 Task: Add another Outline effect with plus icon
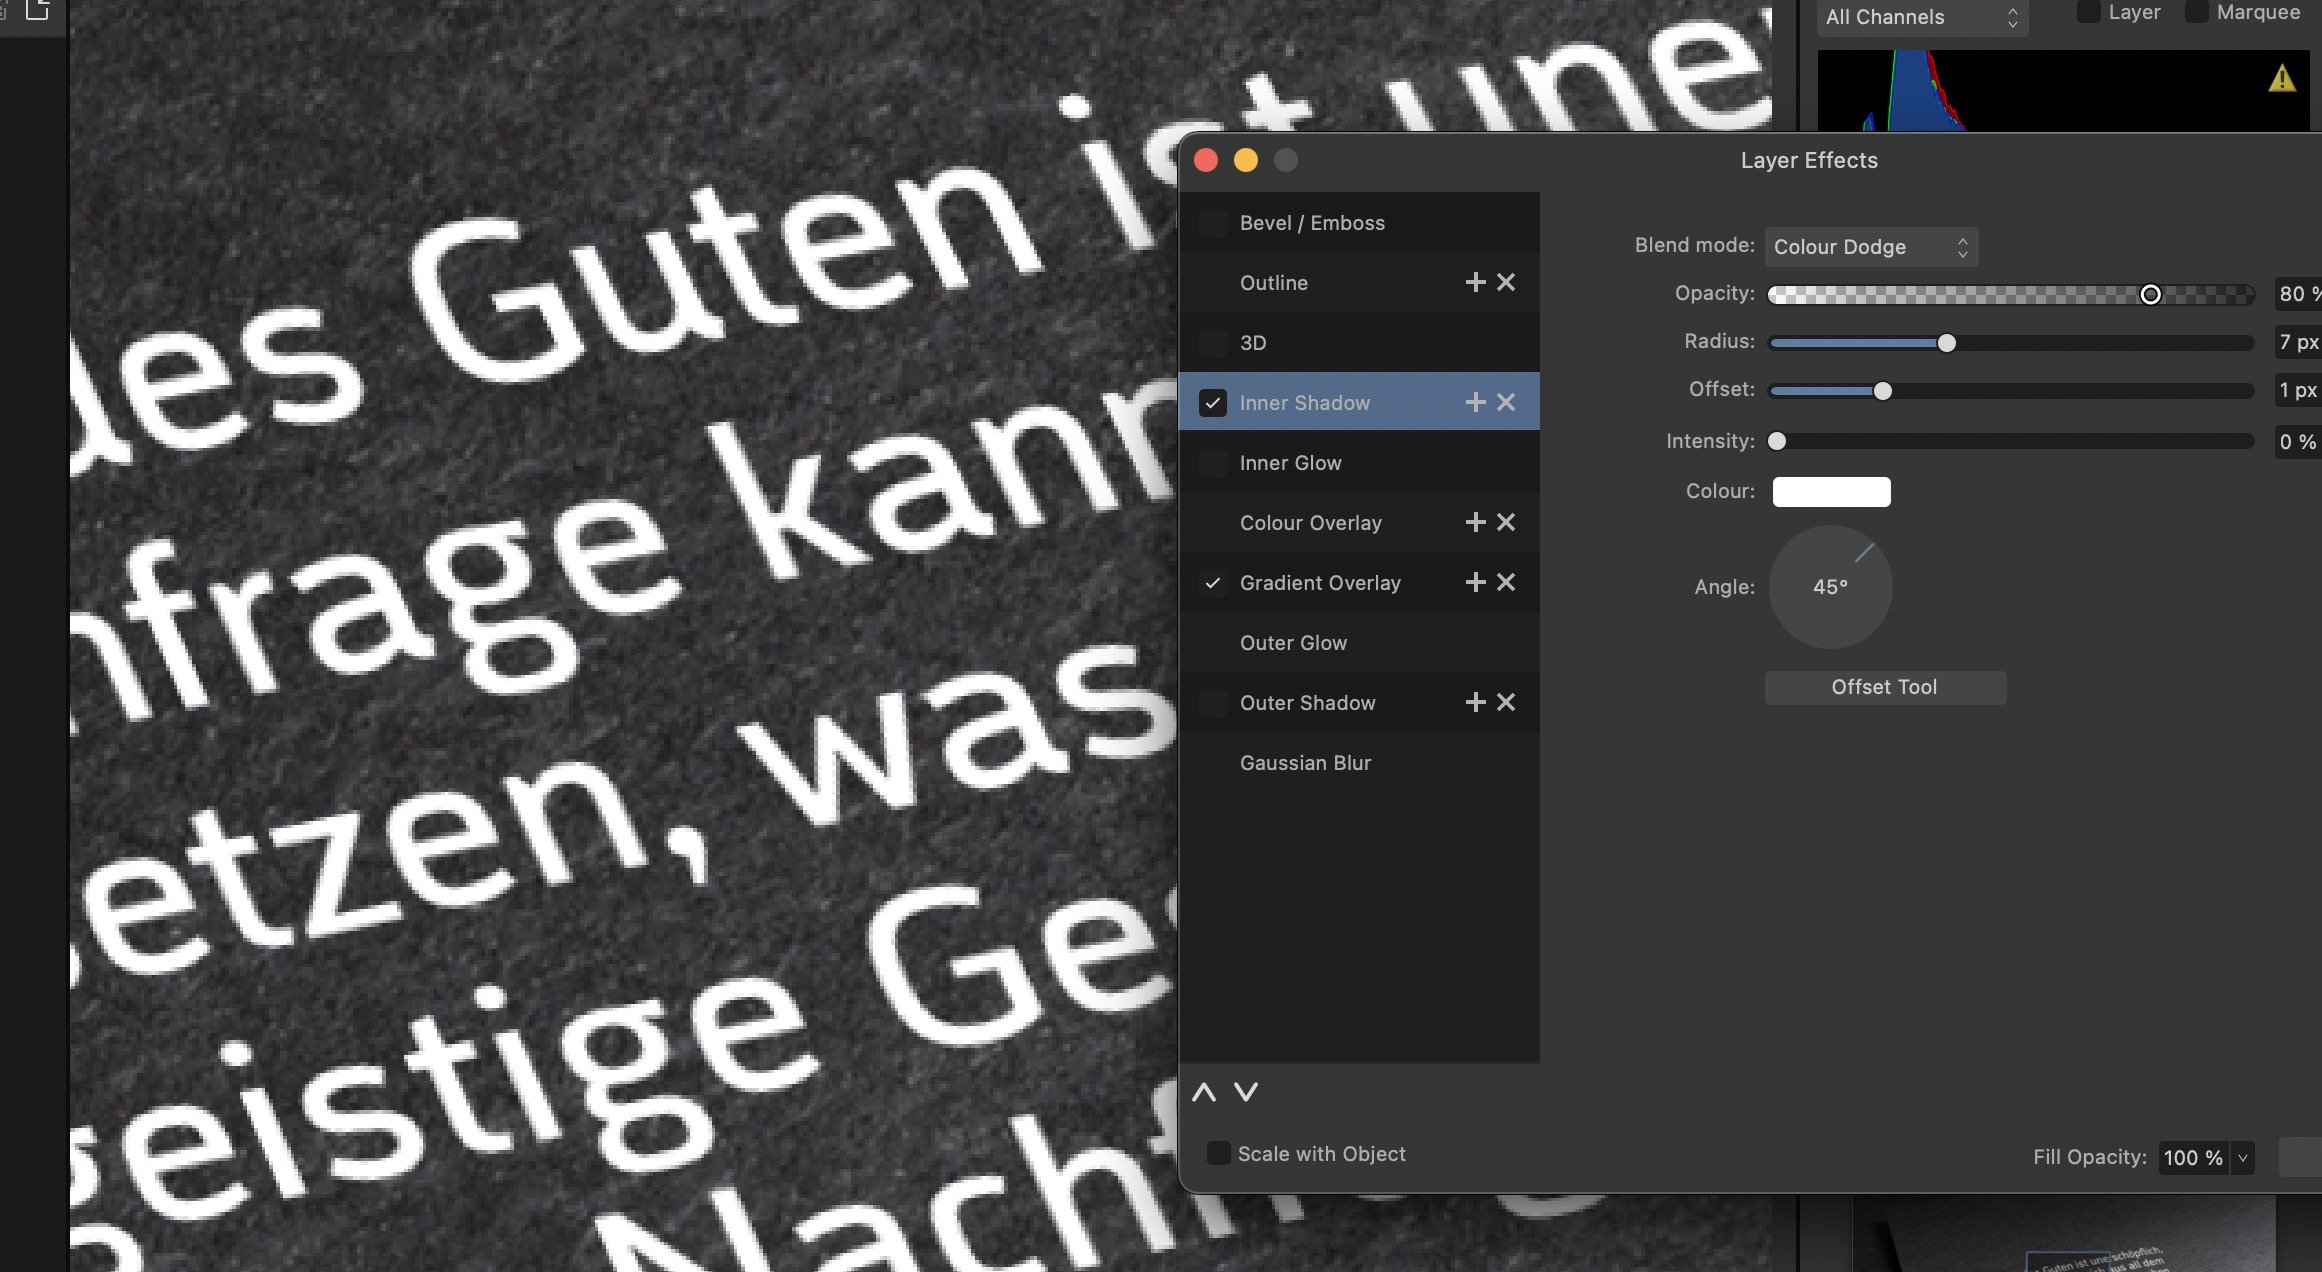tap(1475, 283)
